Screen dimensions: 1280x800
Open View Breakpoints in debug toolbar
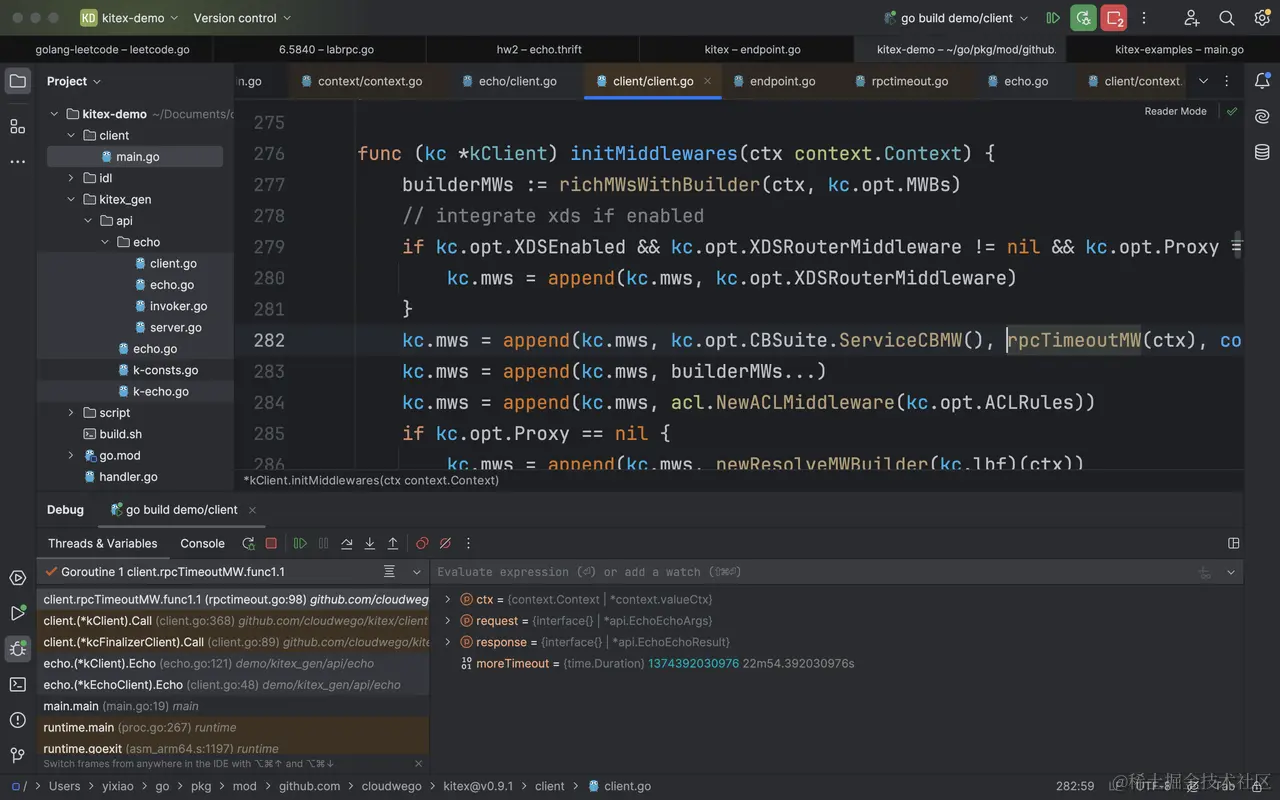point(422,543)
